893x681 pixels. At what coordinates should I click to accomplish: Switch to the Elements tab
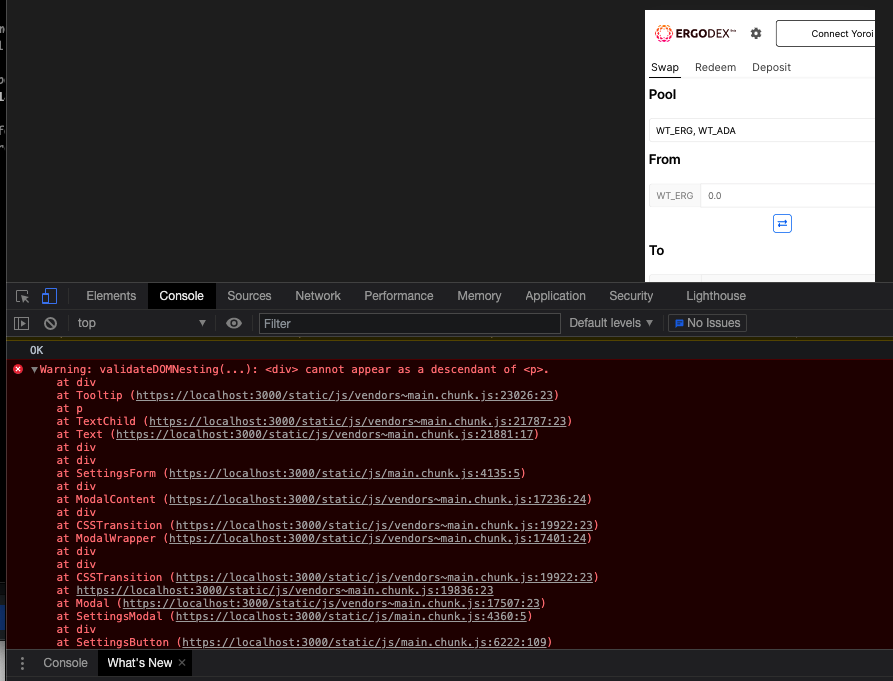tap(111, 296)
